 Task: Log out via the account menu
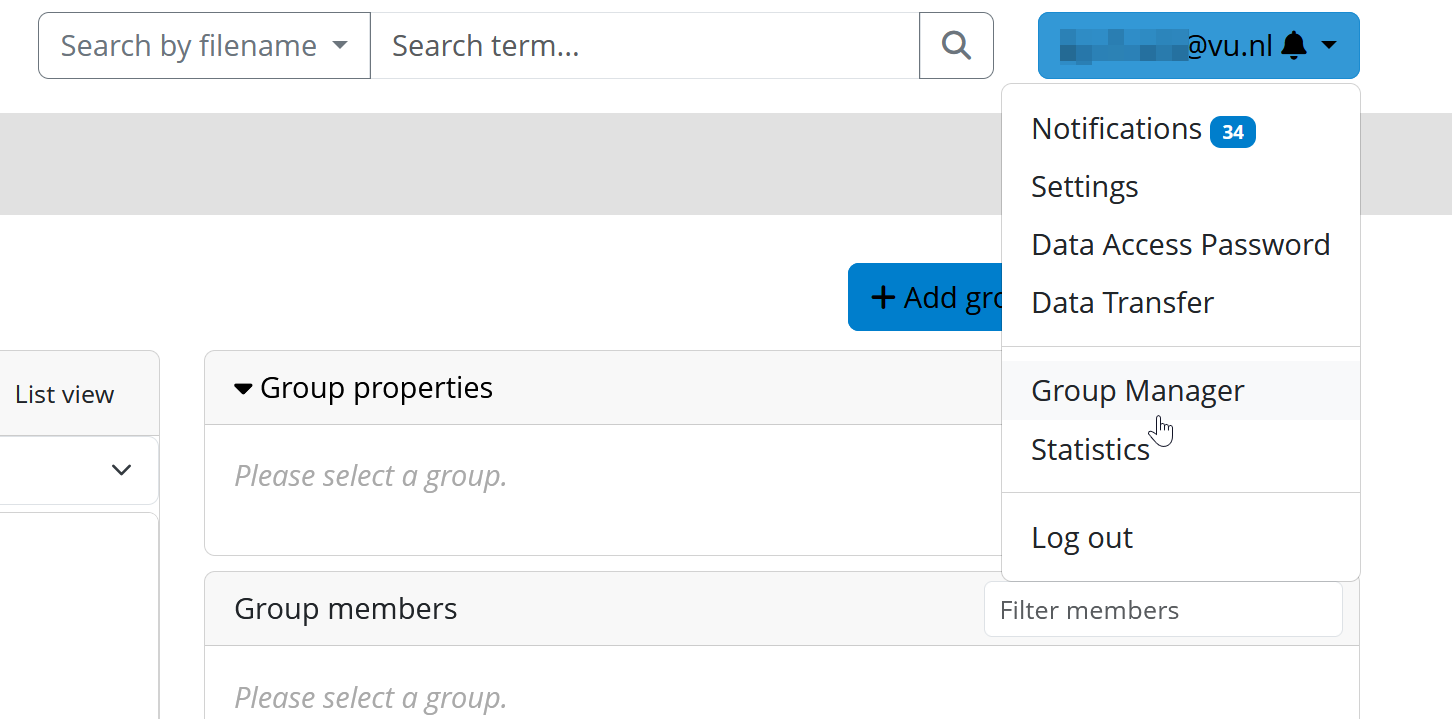tap(1082, 538)
